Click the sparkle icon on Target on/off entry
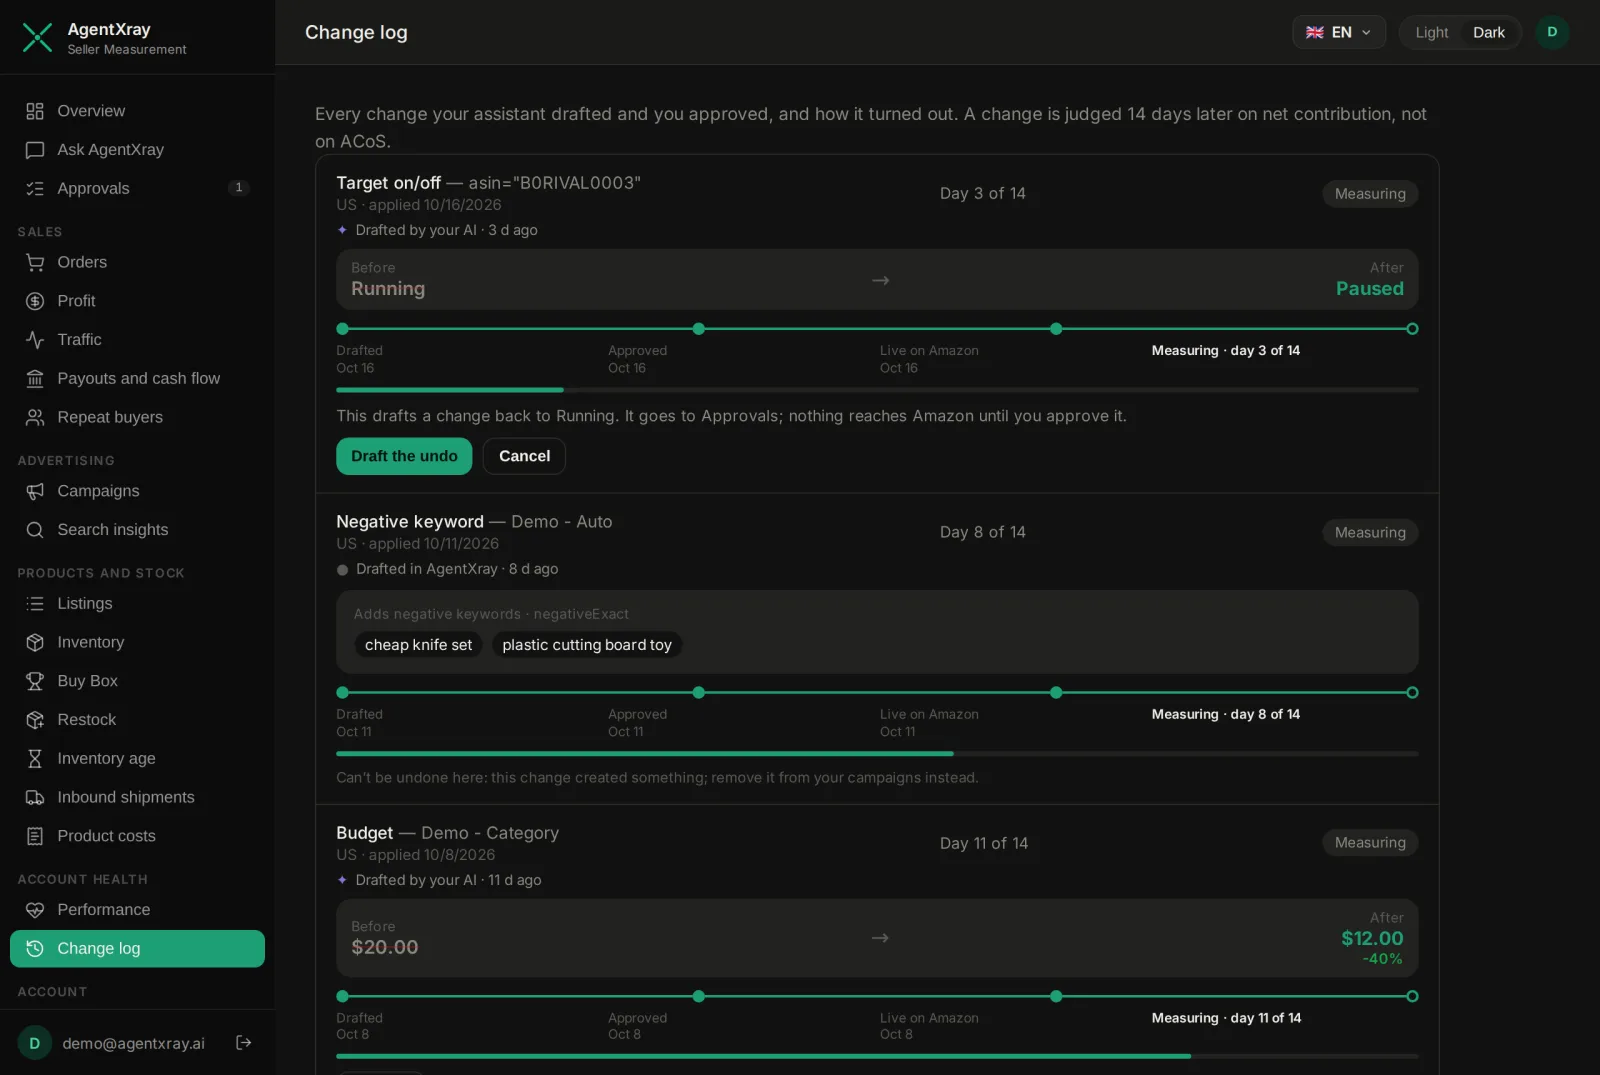Image resolution: width=1600 pixels, height=1075 pixels. point(342,230)
